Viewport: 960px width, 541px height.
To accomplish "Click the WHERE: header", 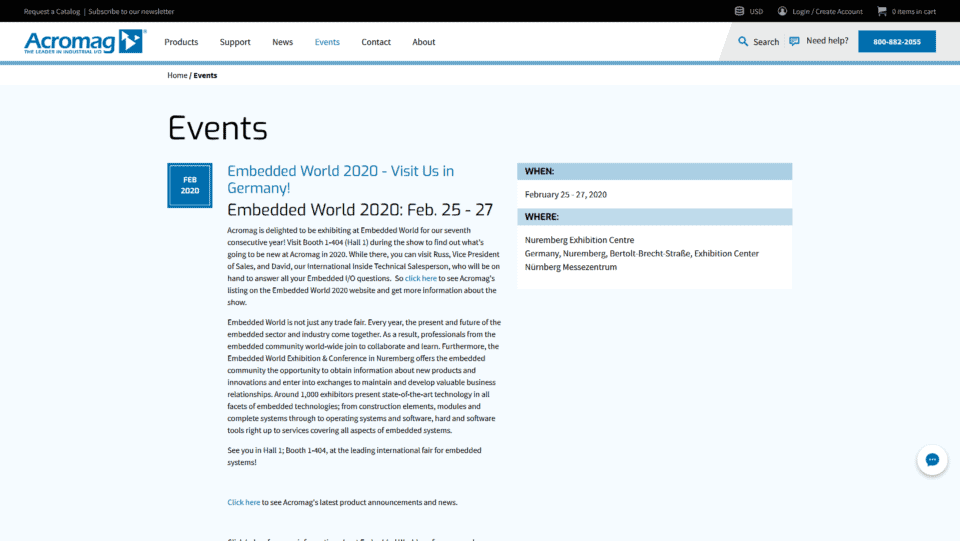I will (654, 217).
